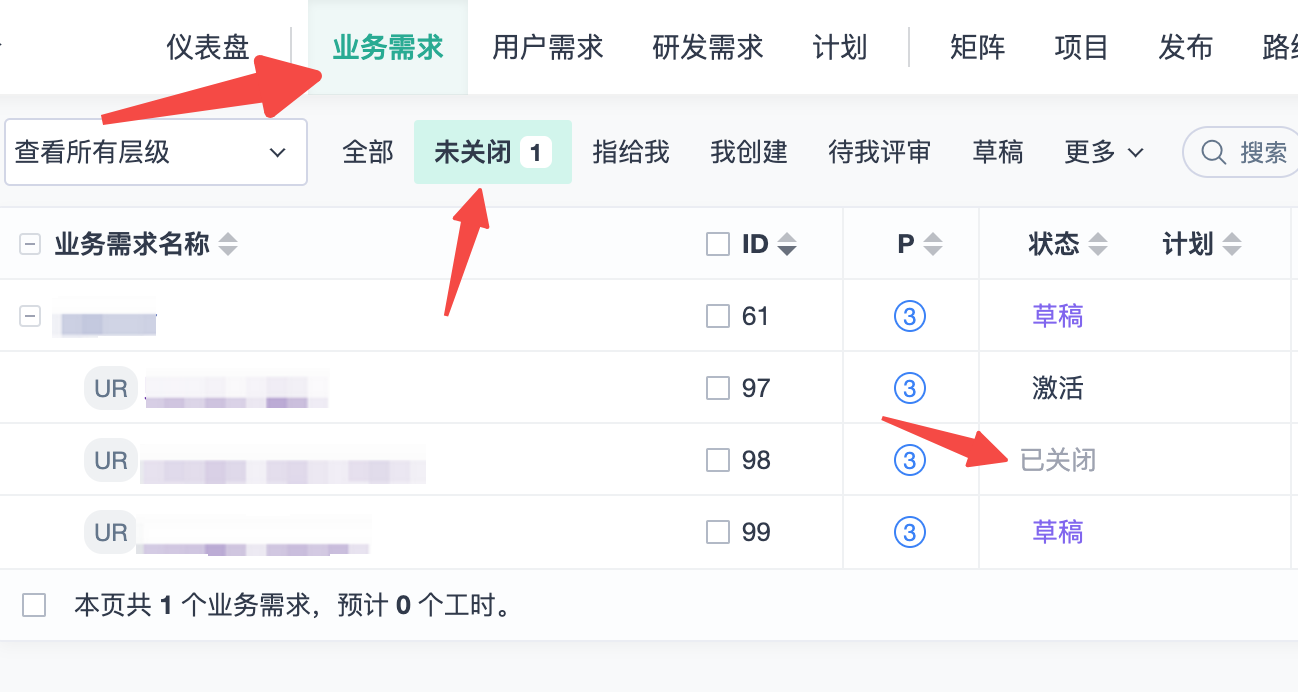The height and width of the screenshot is (692, 1298).
Task: Open the 研发需求 navigation tab
Action: 708,47
